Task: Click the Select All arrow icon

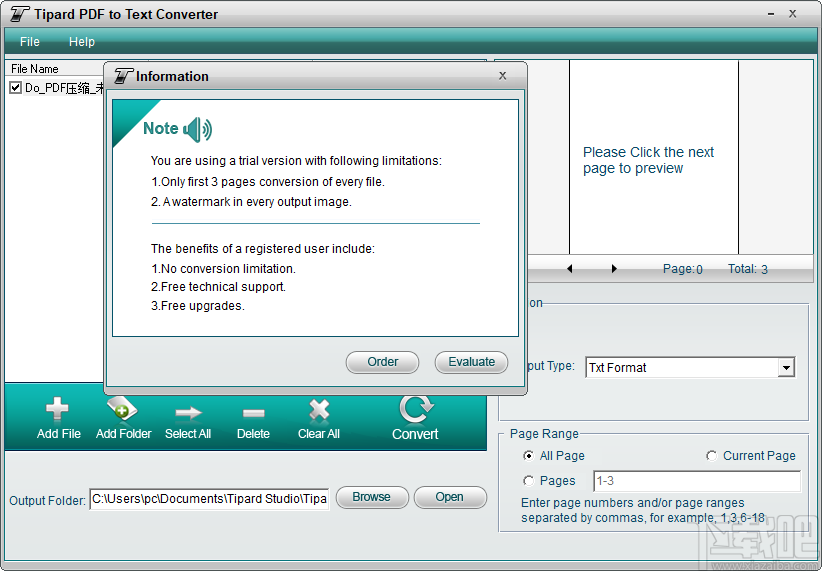Action: point(188,413)
